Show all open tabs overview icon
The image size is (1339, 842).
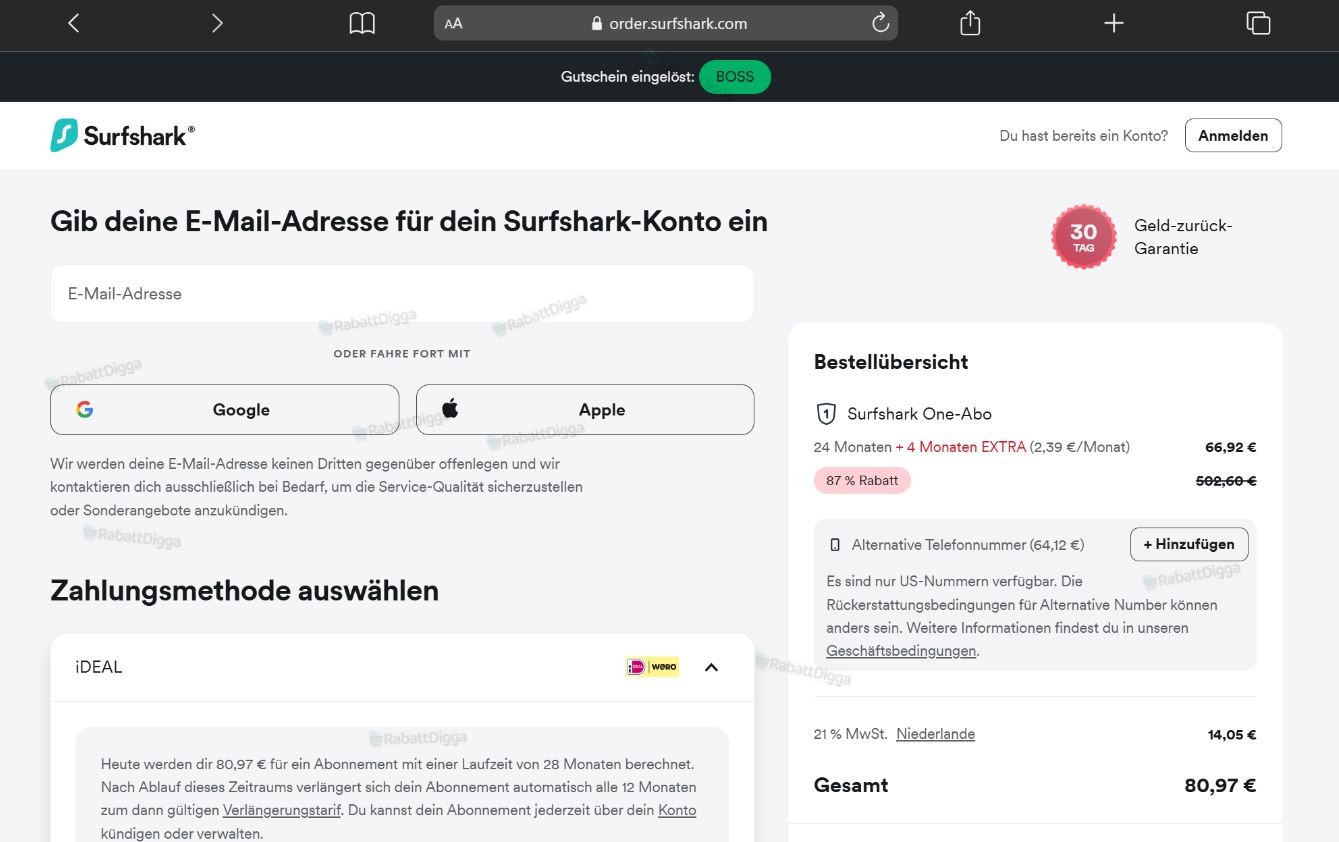pos(1258,23)
